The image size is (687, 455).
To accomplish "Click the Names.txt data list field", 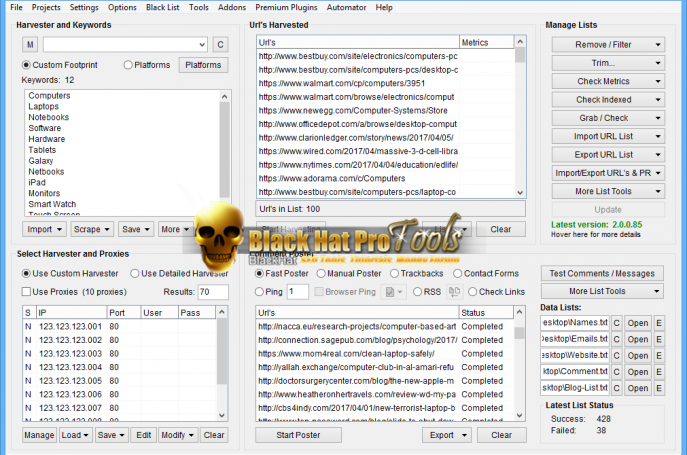I will coord(575,323).
